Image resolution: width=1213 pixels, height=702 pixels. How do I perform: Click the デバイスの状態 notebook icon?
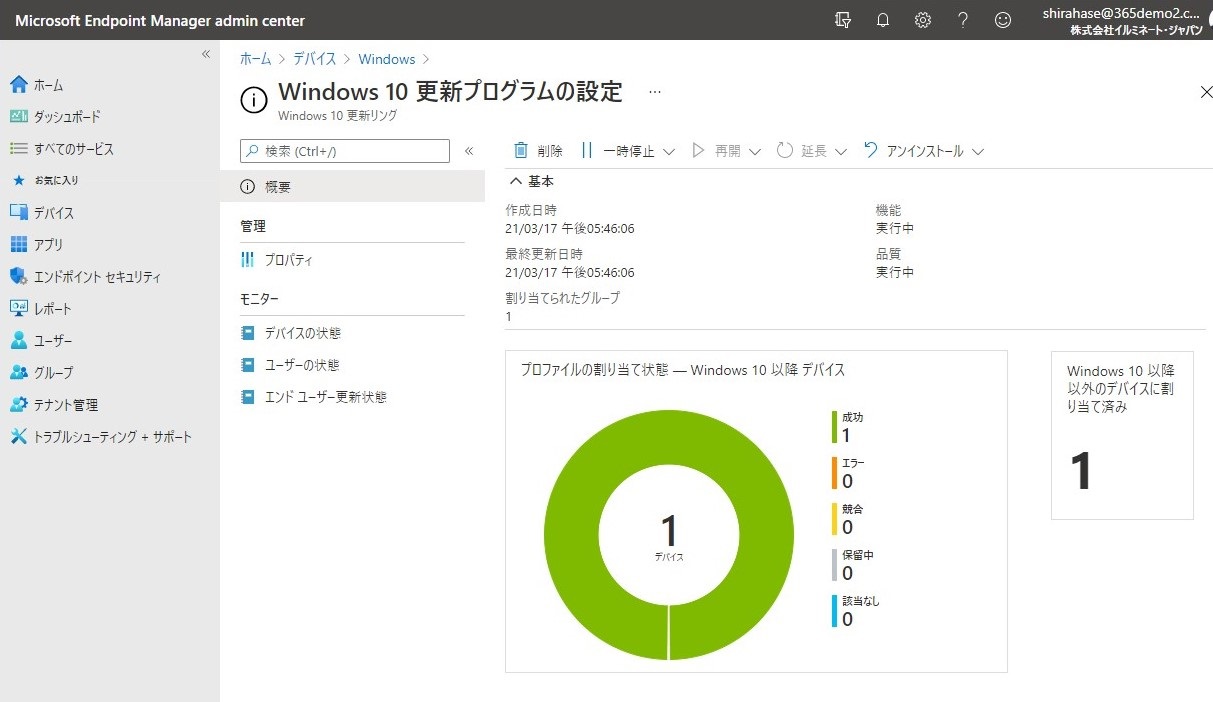point(248,333)
